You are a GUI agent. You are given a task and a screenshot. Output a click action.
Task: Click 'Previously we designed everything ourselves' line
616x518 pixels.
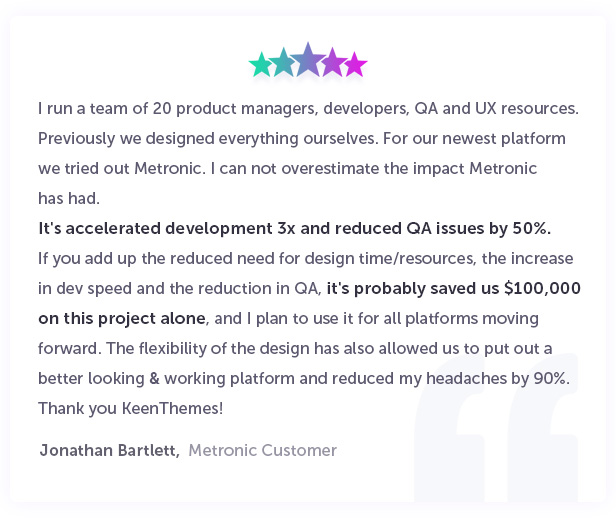pos(302,139)
